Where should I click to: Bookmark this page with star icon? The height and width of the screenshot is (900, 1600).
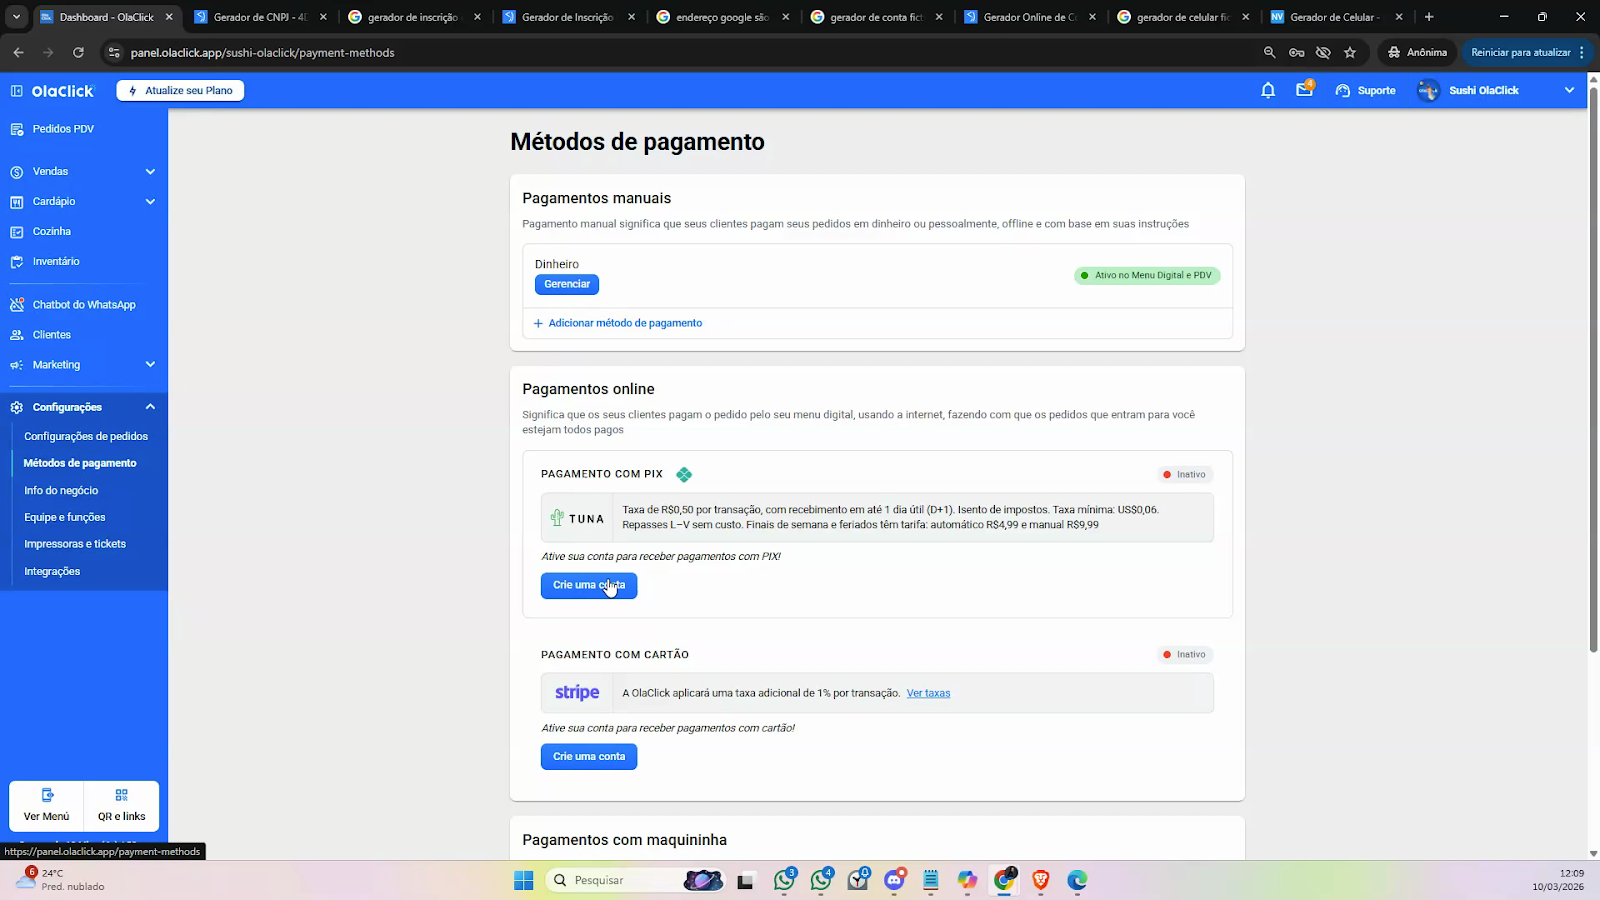click(x=1350, y=53)
